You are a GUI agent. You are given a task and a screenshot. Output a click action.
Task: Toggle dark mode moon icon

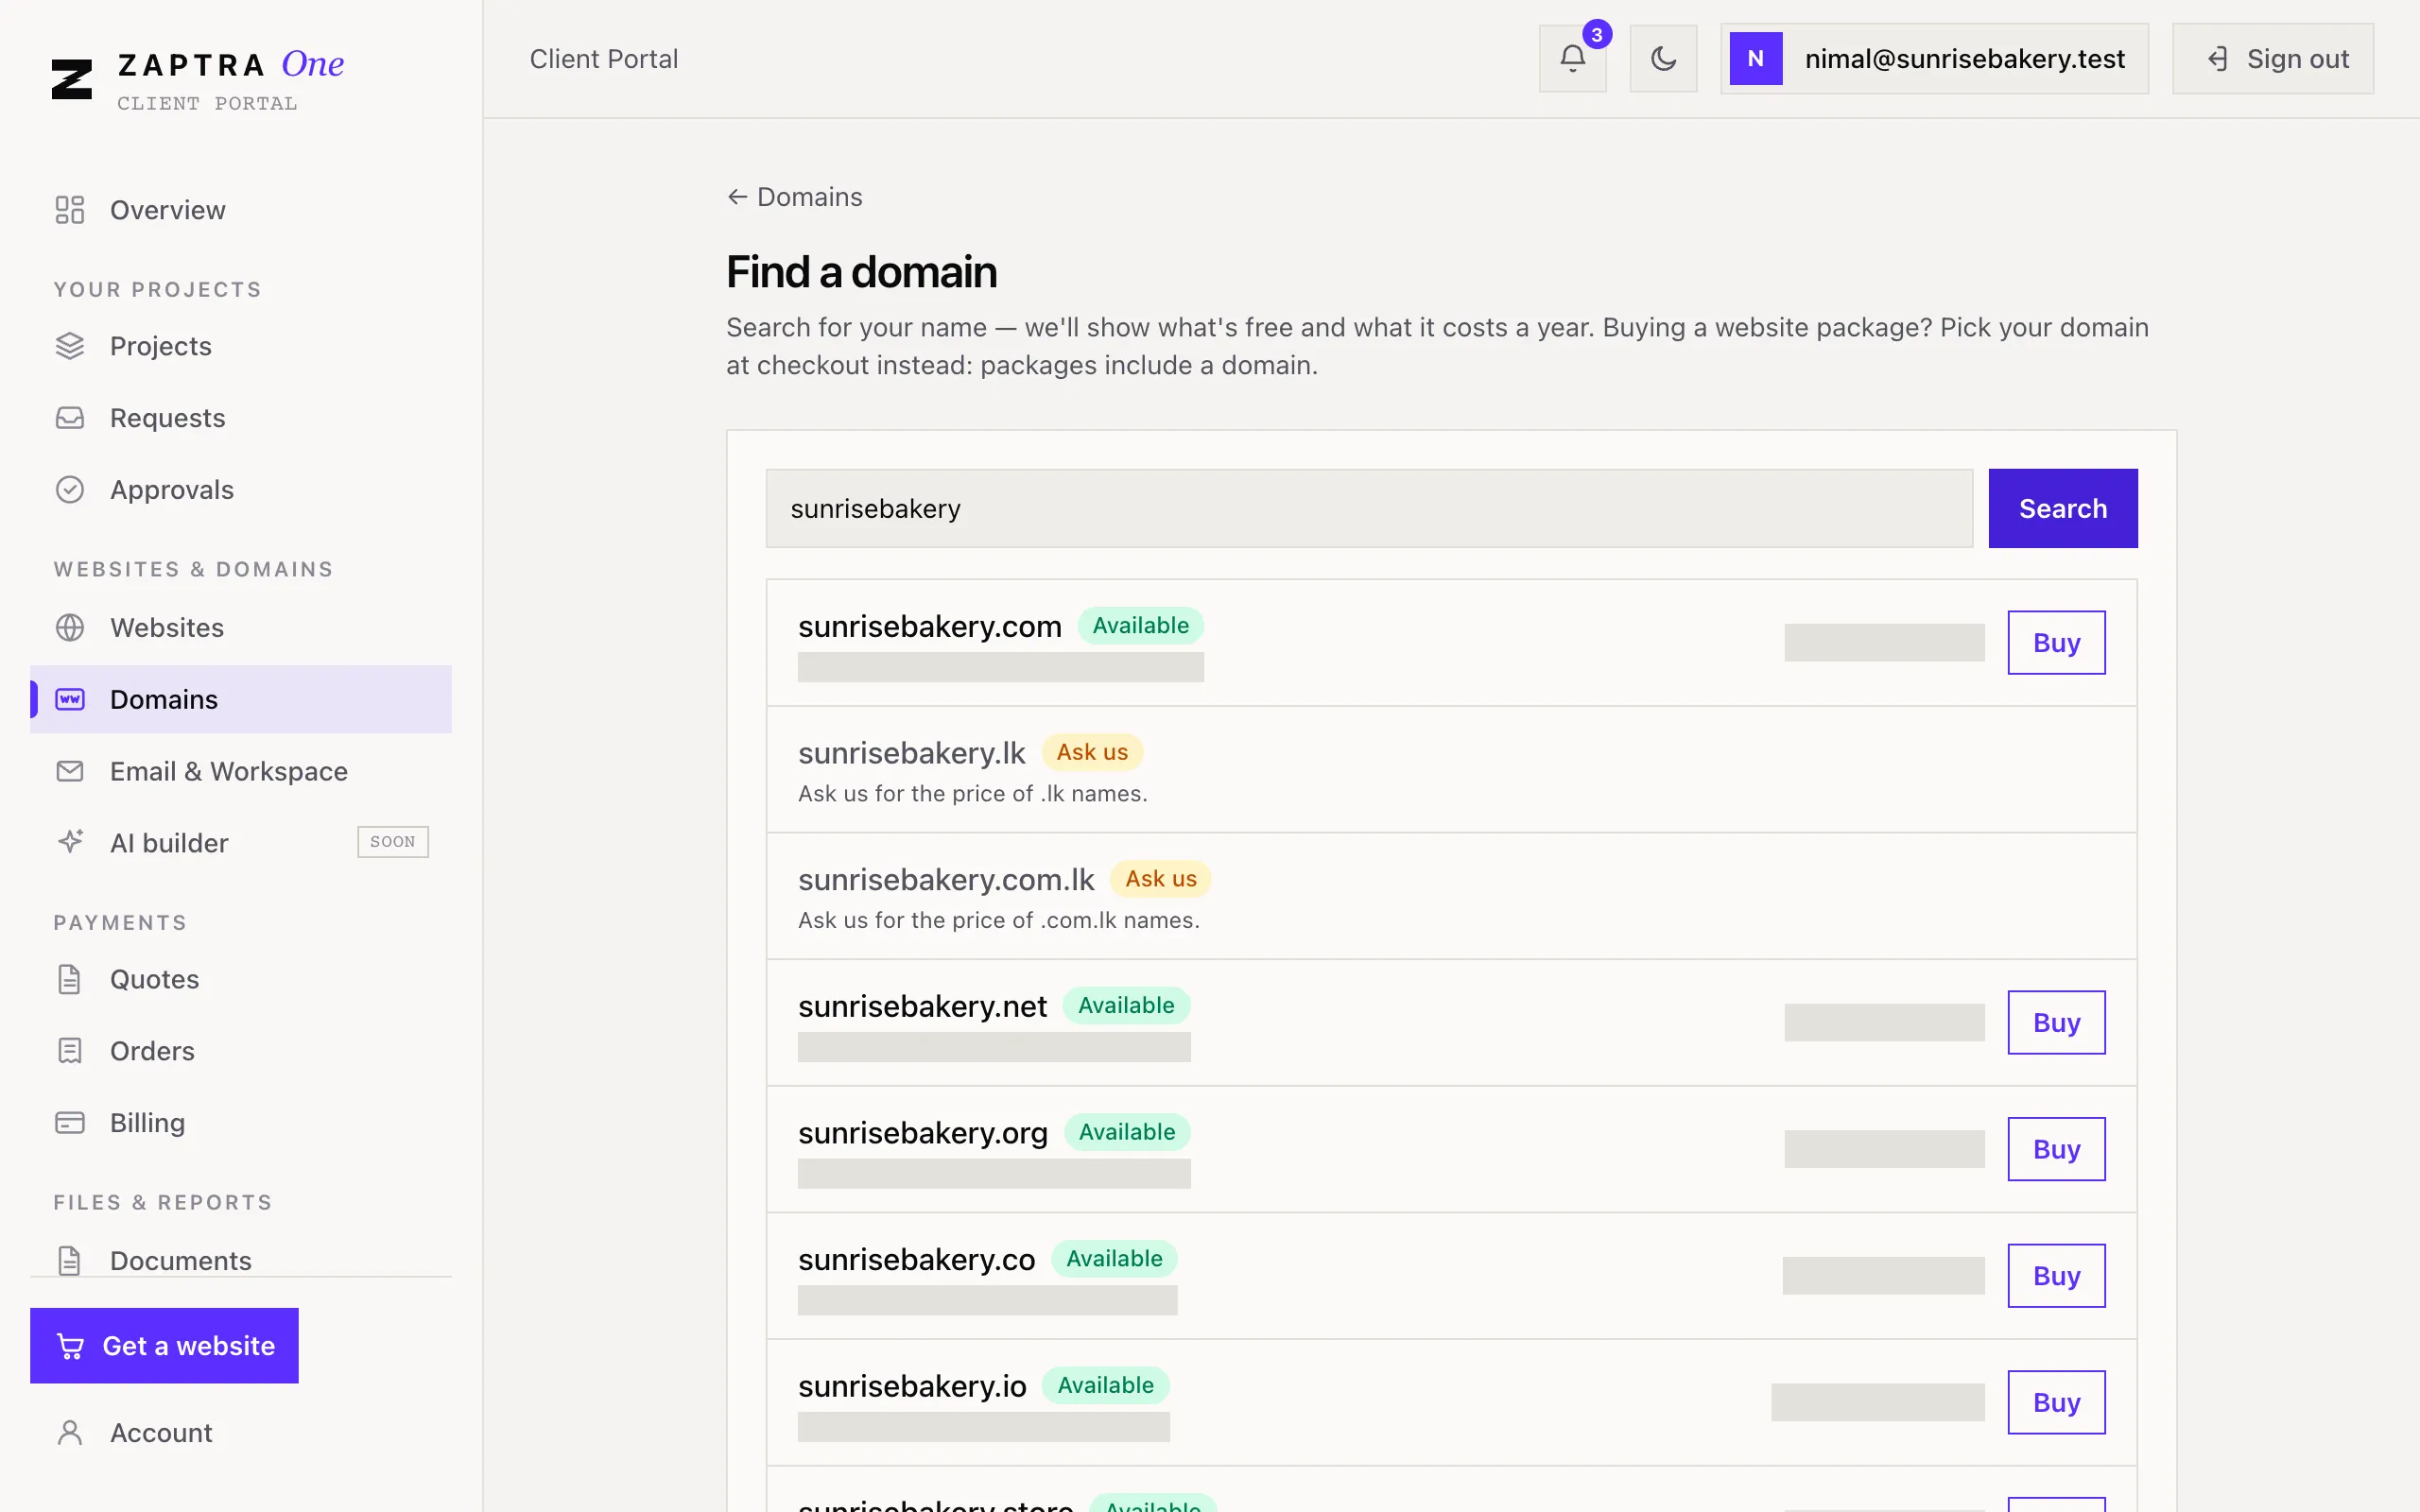tap(1663, 59)
